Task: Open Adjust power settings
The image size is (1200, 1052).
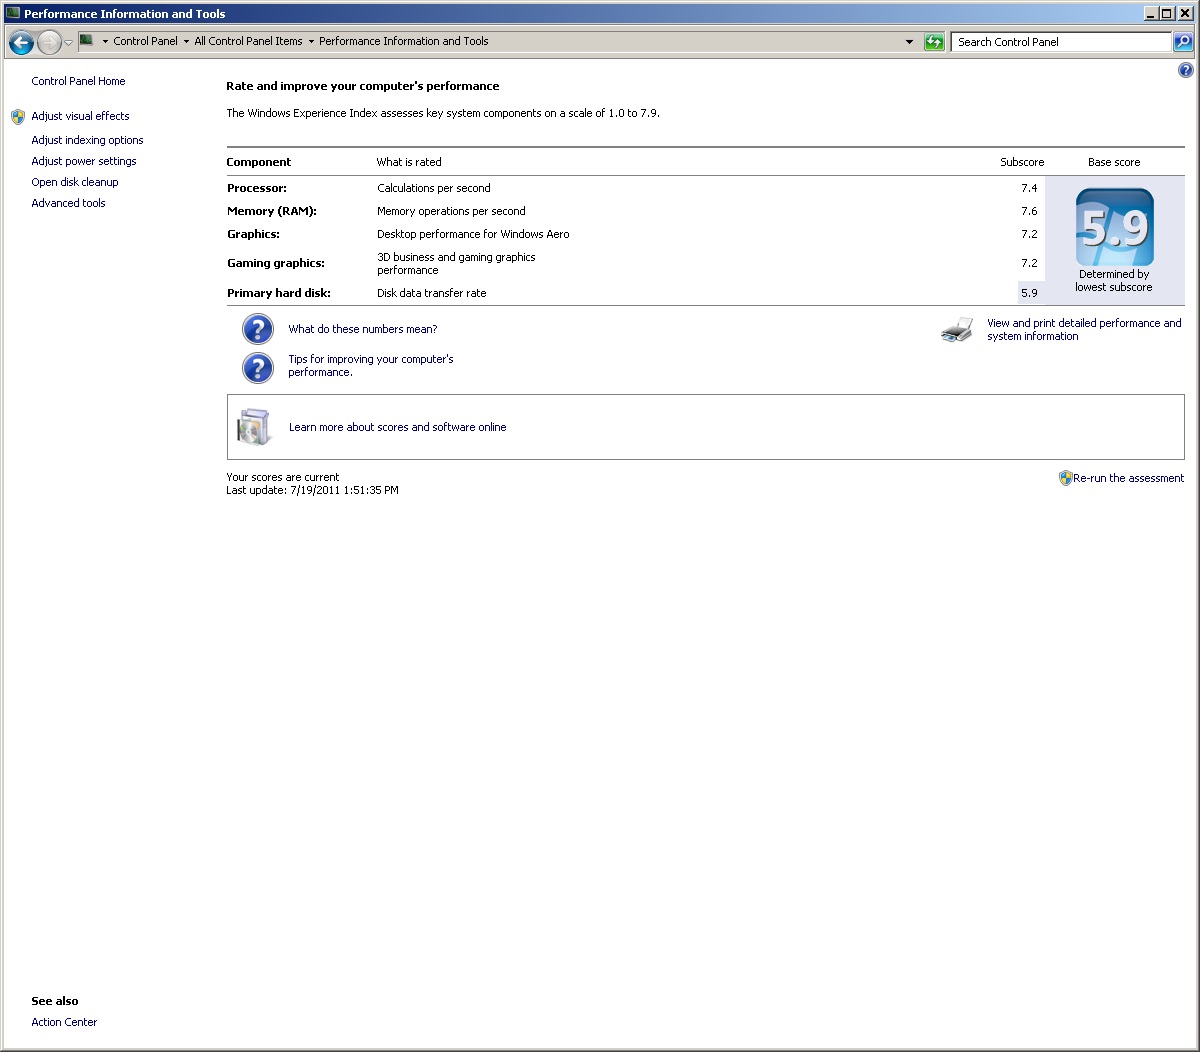Action: [84, 161]
